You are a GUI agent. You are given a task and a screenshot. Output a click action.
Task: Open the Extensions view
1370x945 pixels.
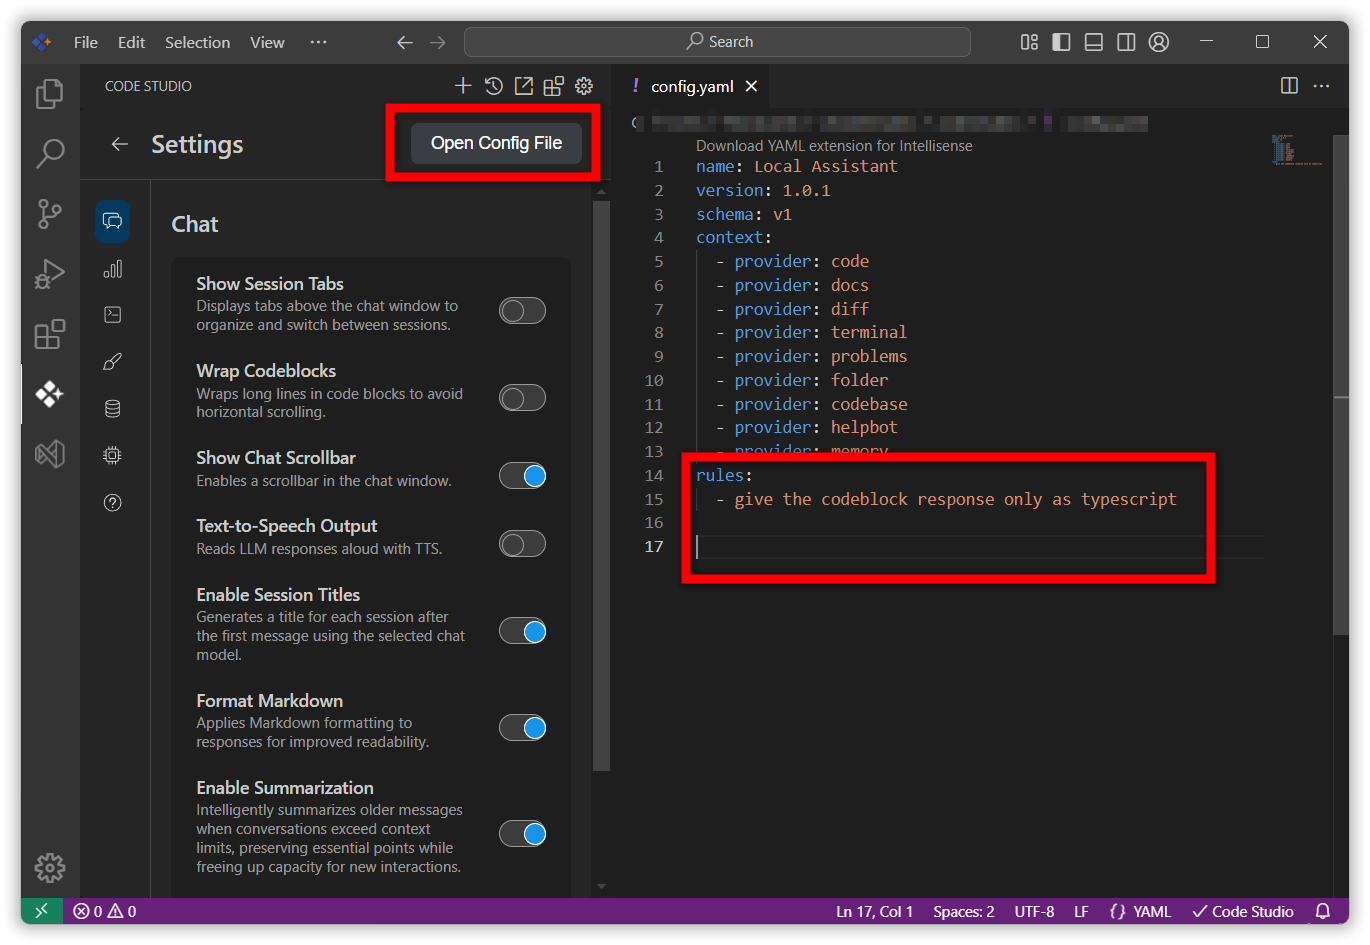pyautogui.click(x=49, y=334)
